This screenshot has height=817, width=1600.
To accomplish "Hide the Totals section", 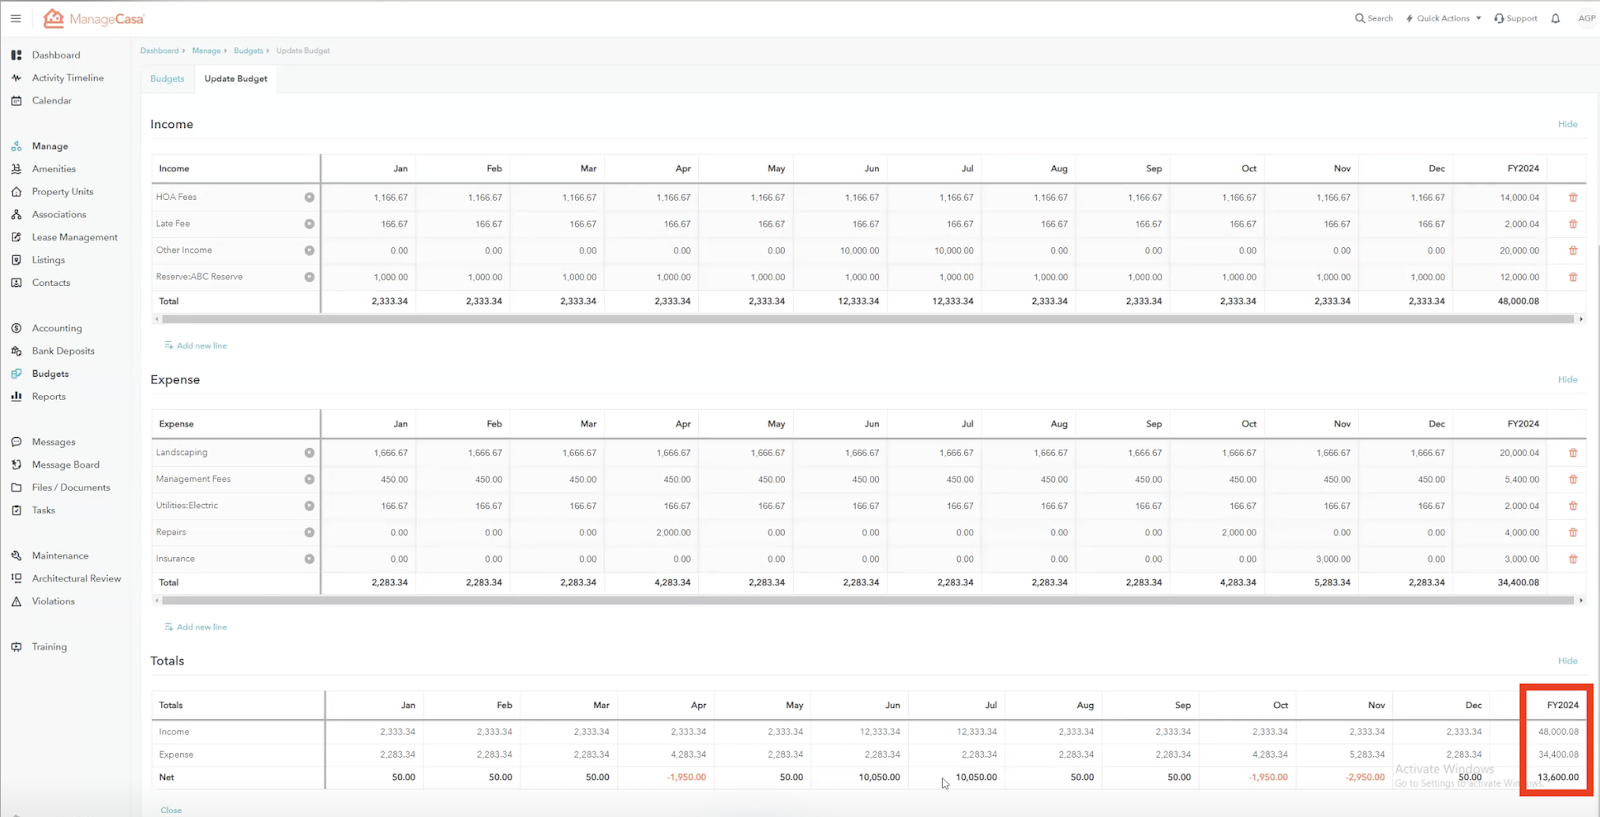I will (x=1567, y=661).
